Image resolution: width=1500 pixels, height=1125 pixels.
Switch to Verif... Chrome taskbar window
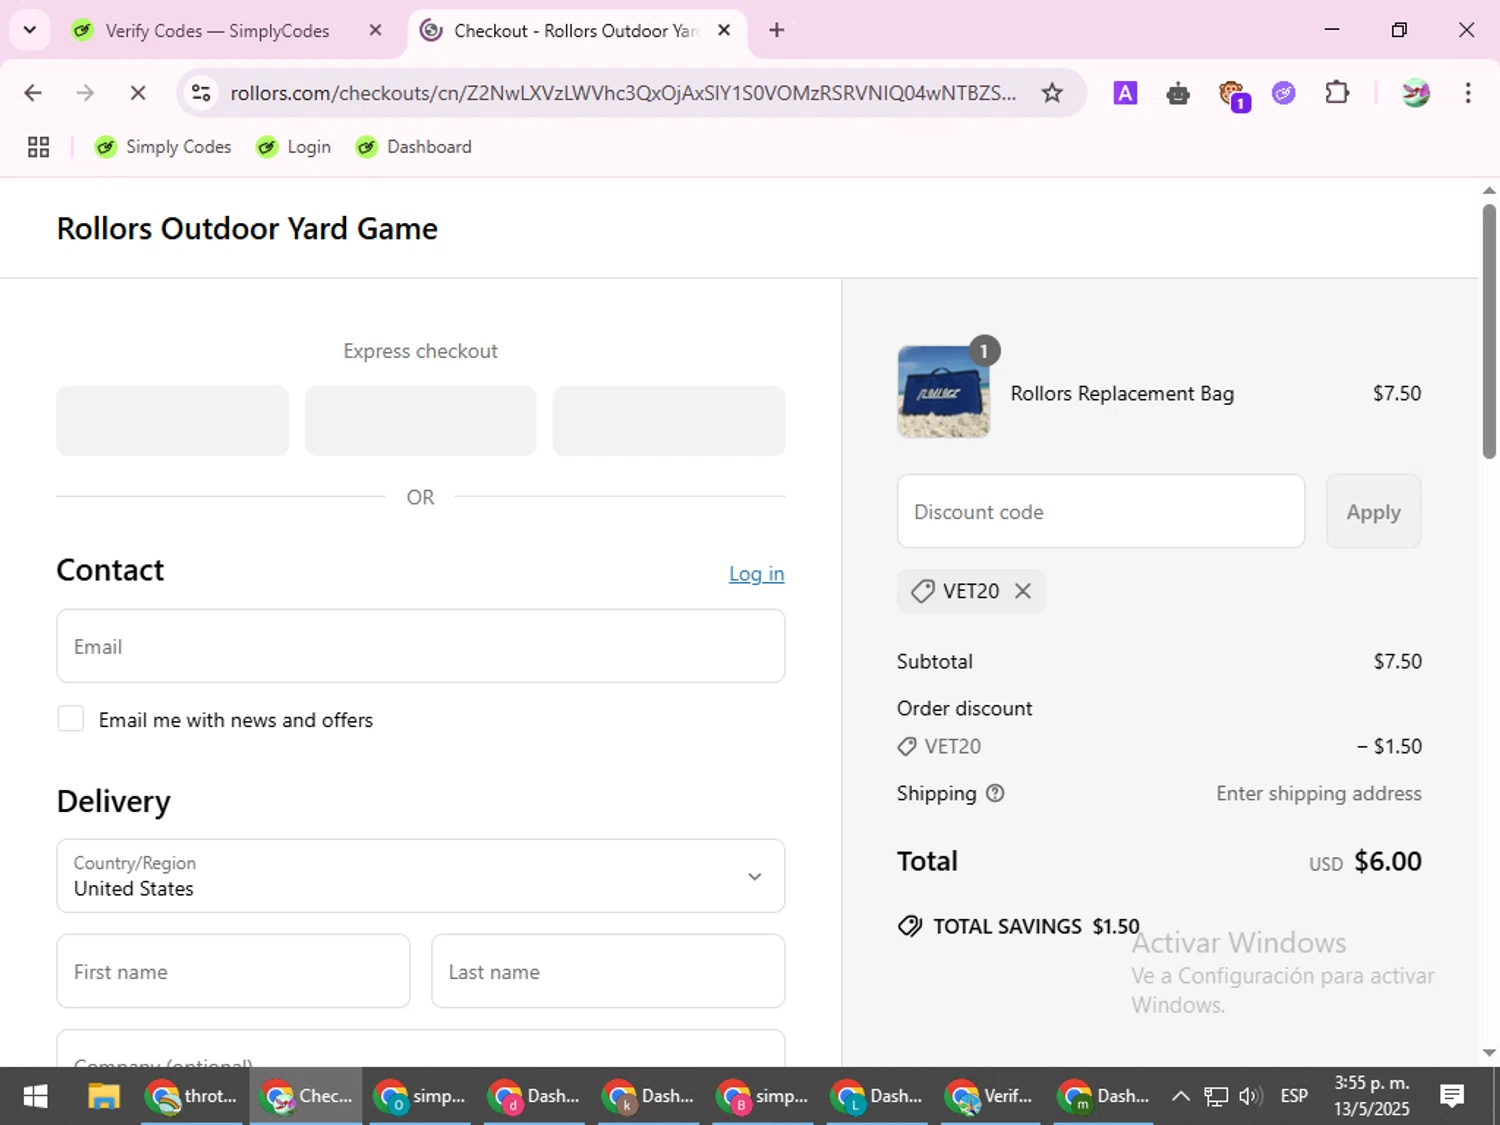(x=991, y=1097)
